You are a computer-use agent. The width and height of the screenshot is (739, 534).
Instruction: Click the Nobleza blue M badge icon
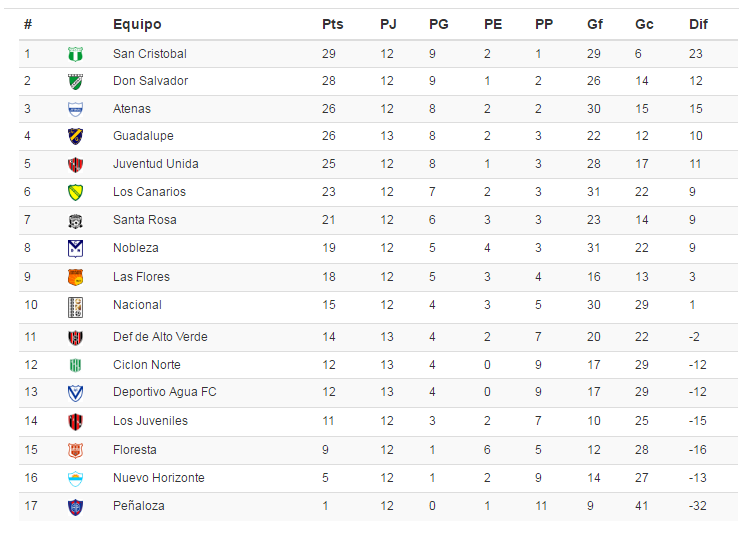point(75,248)
